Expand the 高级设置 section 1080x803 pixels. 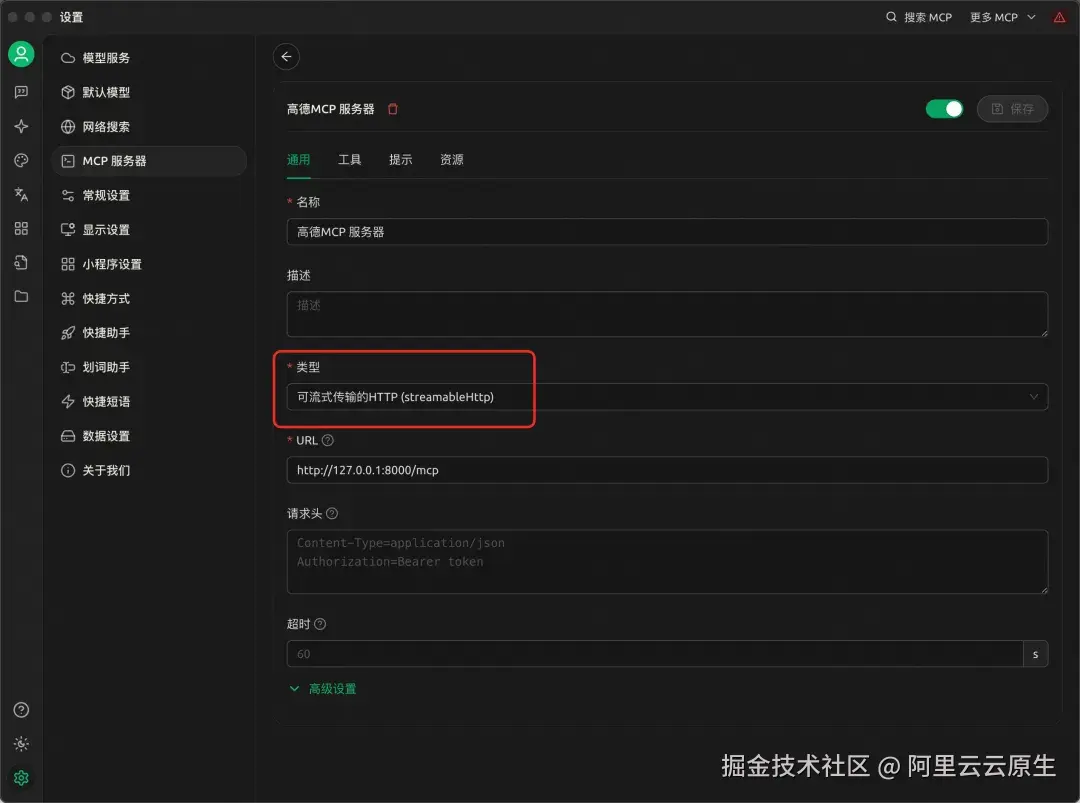pyautogui.click(x=322, y=689)
